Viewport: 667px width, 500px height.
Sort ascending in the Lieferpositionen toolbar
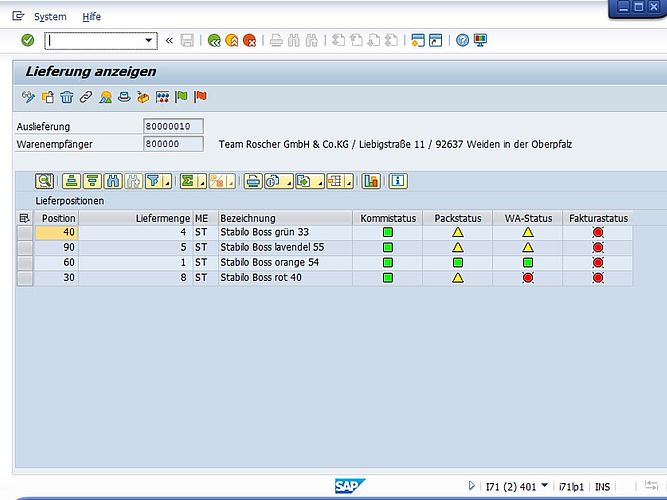(71, 181)
